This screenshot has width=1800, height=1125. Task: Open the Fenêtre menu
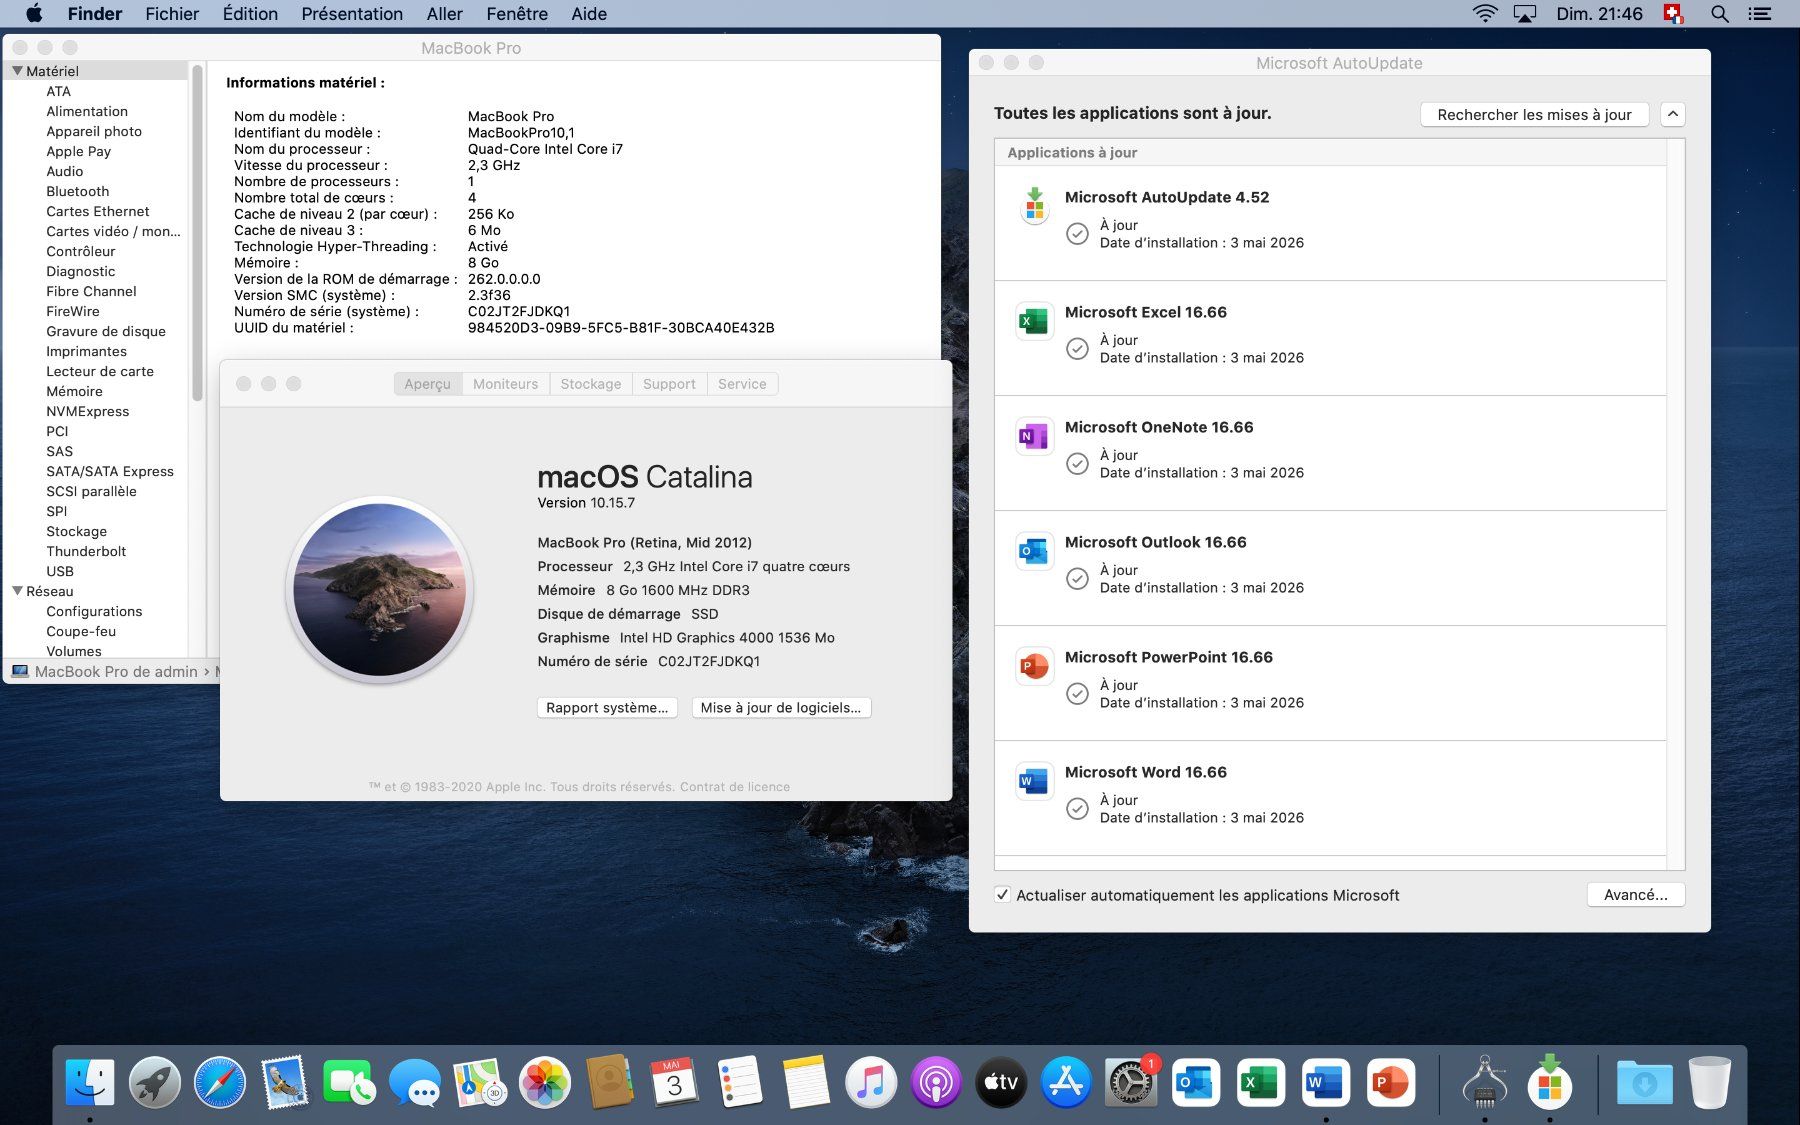517,14
